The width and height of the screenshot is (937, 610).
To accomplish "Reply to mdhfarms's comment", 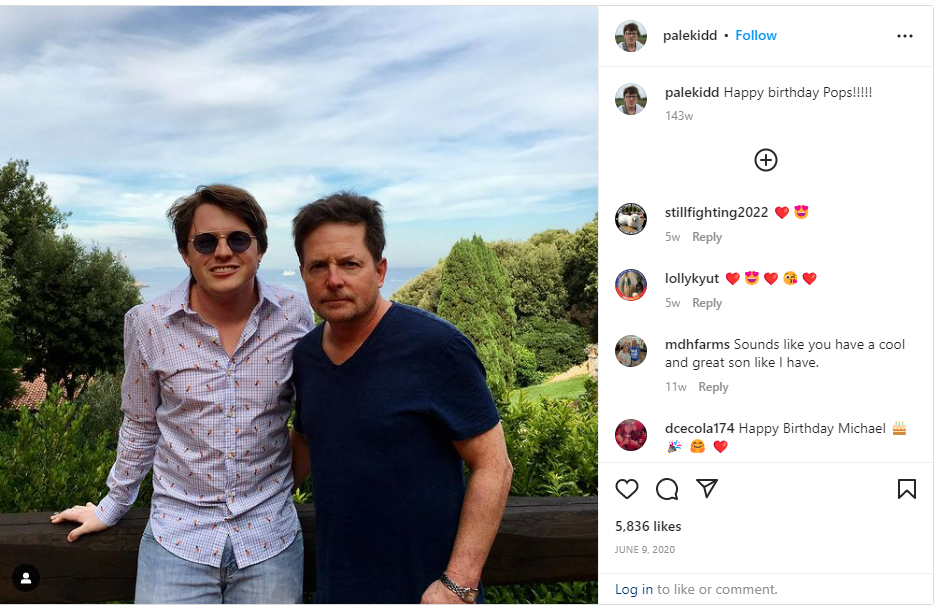I will tap(713, 387).
